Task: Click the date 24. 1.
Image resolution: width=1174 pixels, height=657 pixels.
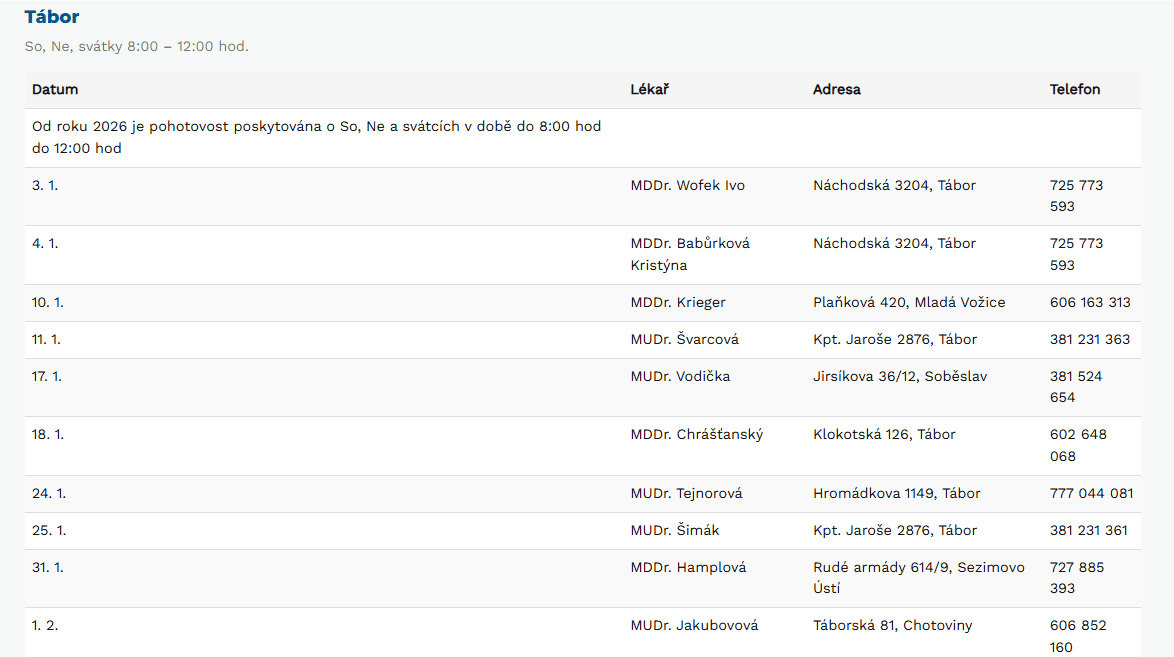Action: [x=48, y=493]
